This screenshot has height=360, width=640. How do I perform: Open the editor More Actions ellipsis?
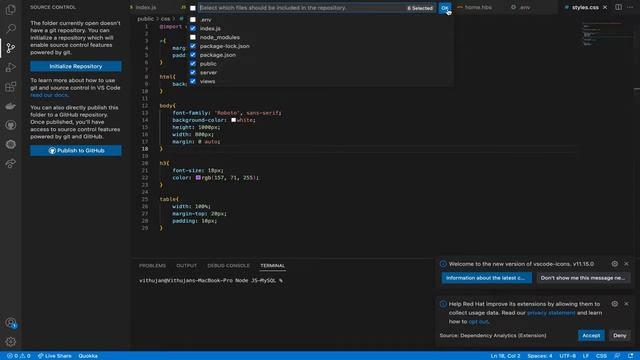pyautogui.click(x=630, y=7)
